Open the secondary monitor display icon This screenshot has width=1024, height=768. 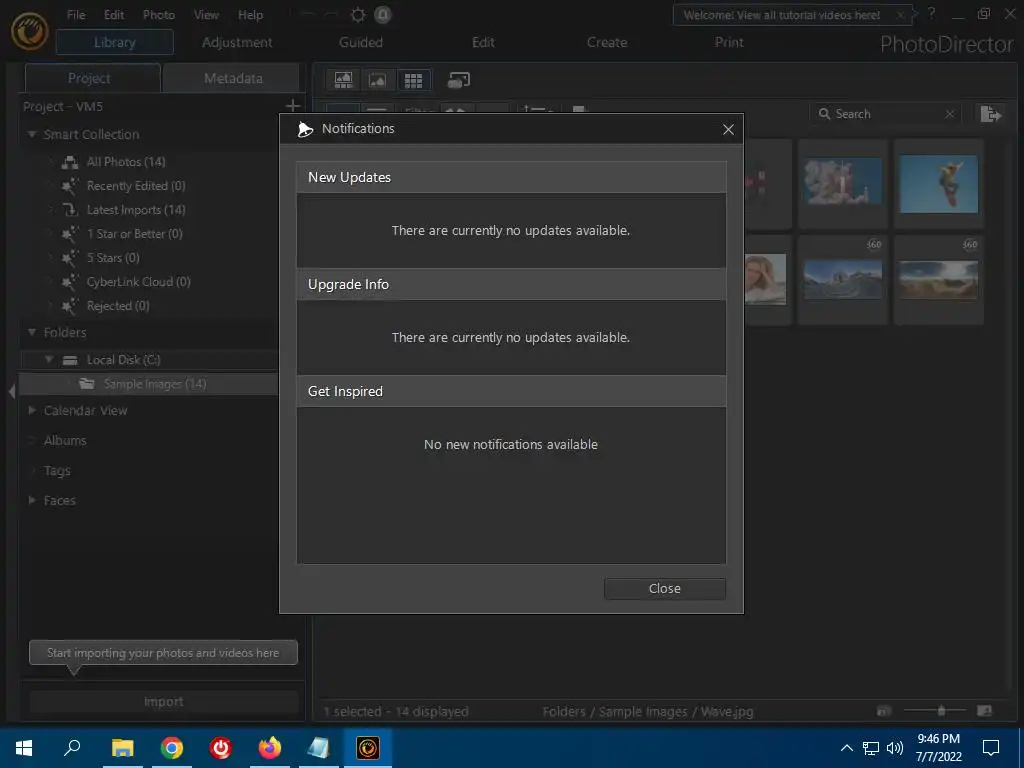[x=458, y=80]
